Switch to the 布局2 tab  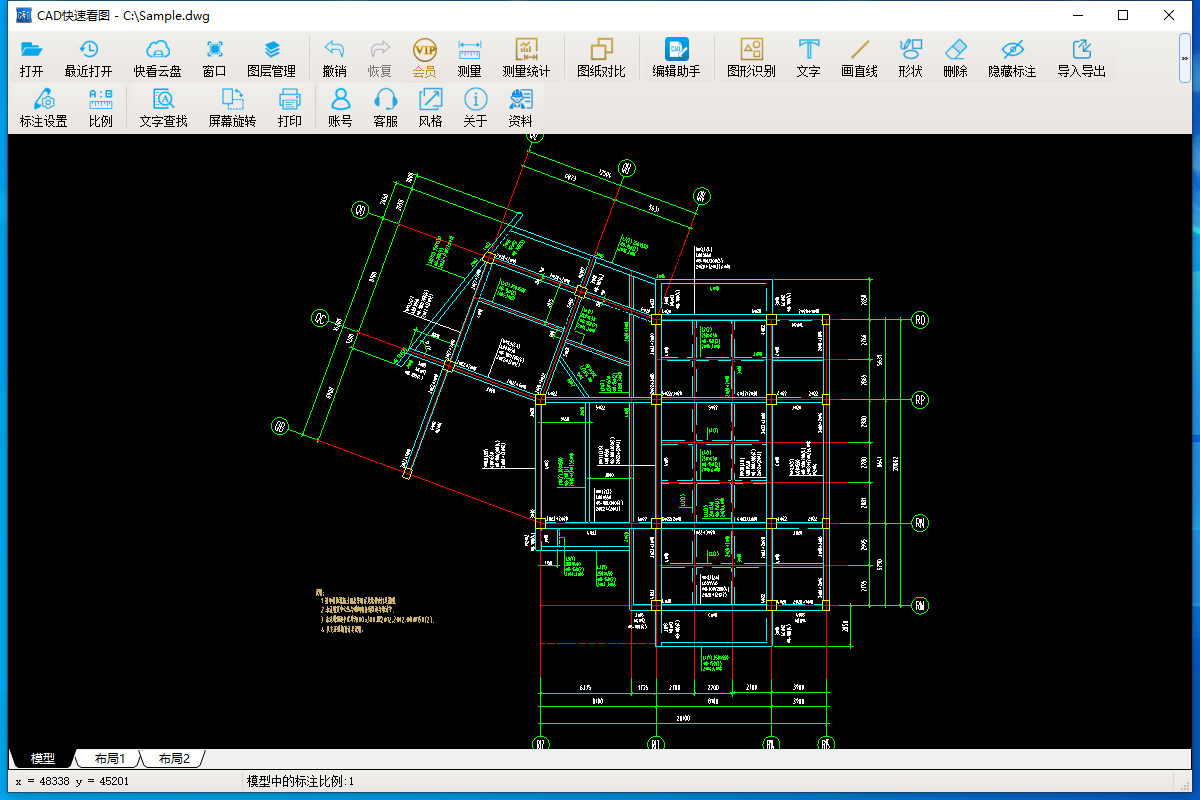tap(174, 759)
